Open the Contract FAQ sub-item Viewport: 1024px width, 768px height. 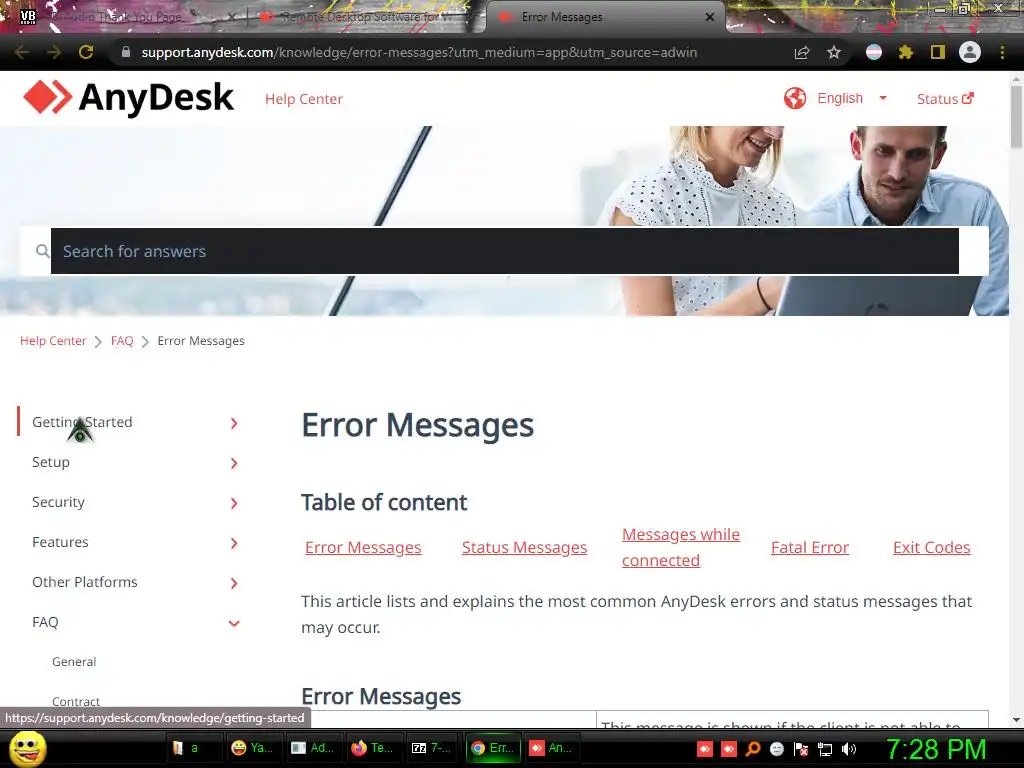pyautogui.click(x=76, y=701)
